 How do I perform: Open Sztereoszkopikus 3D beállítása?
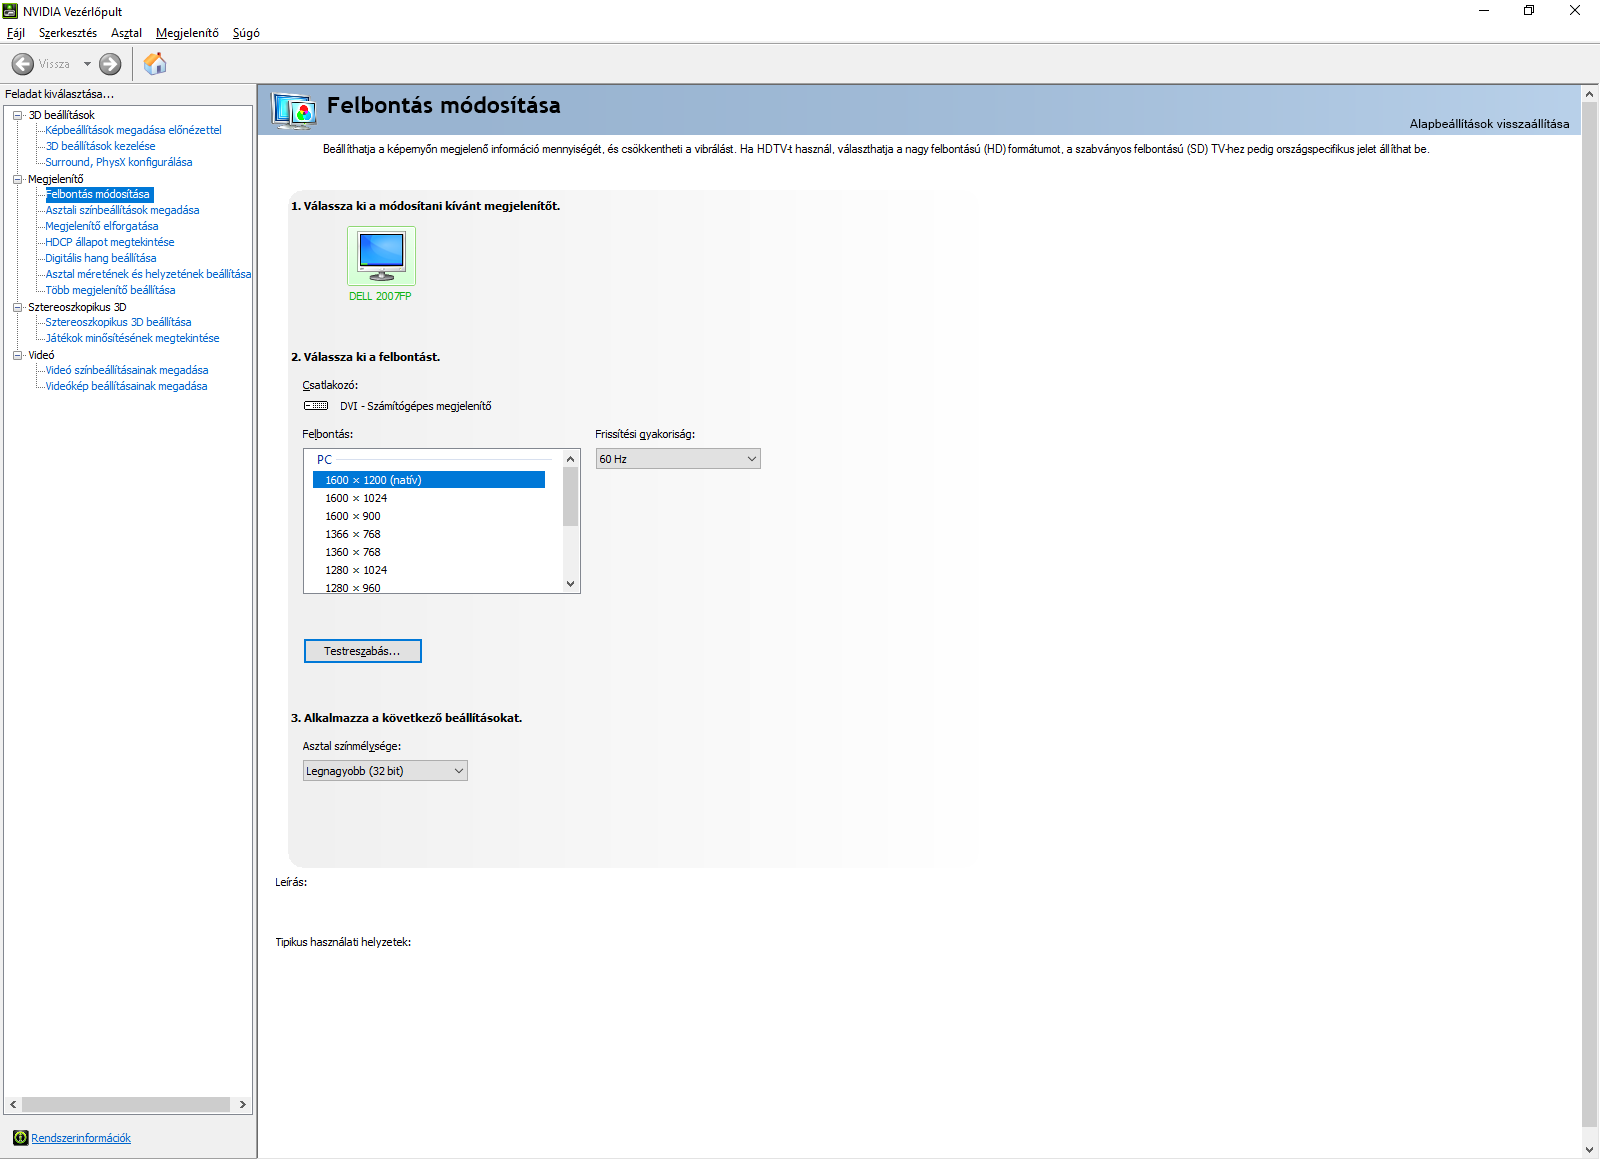point(118,322)
